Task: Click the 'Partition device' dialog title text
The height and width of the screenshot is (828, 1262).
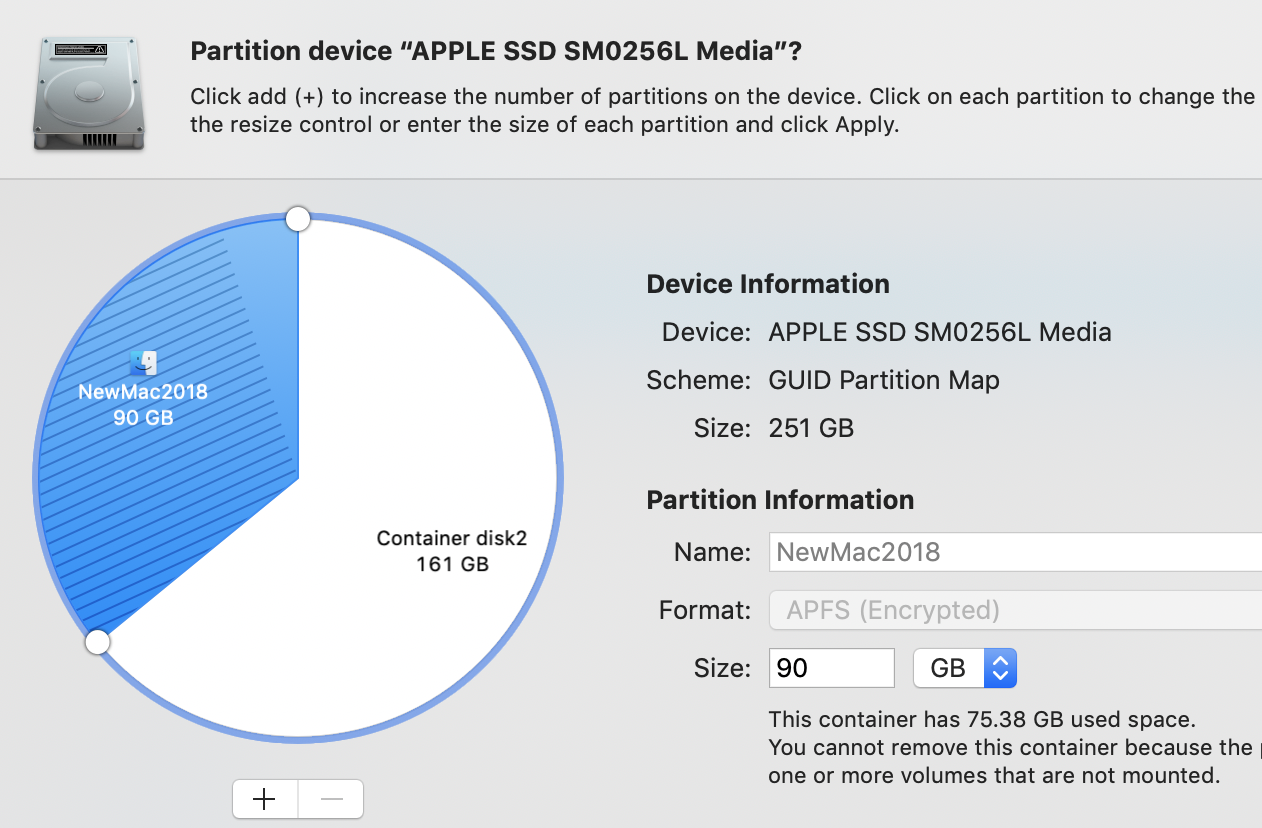Action: 496,52
